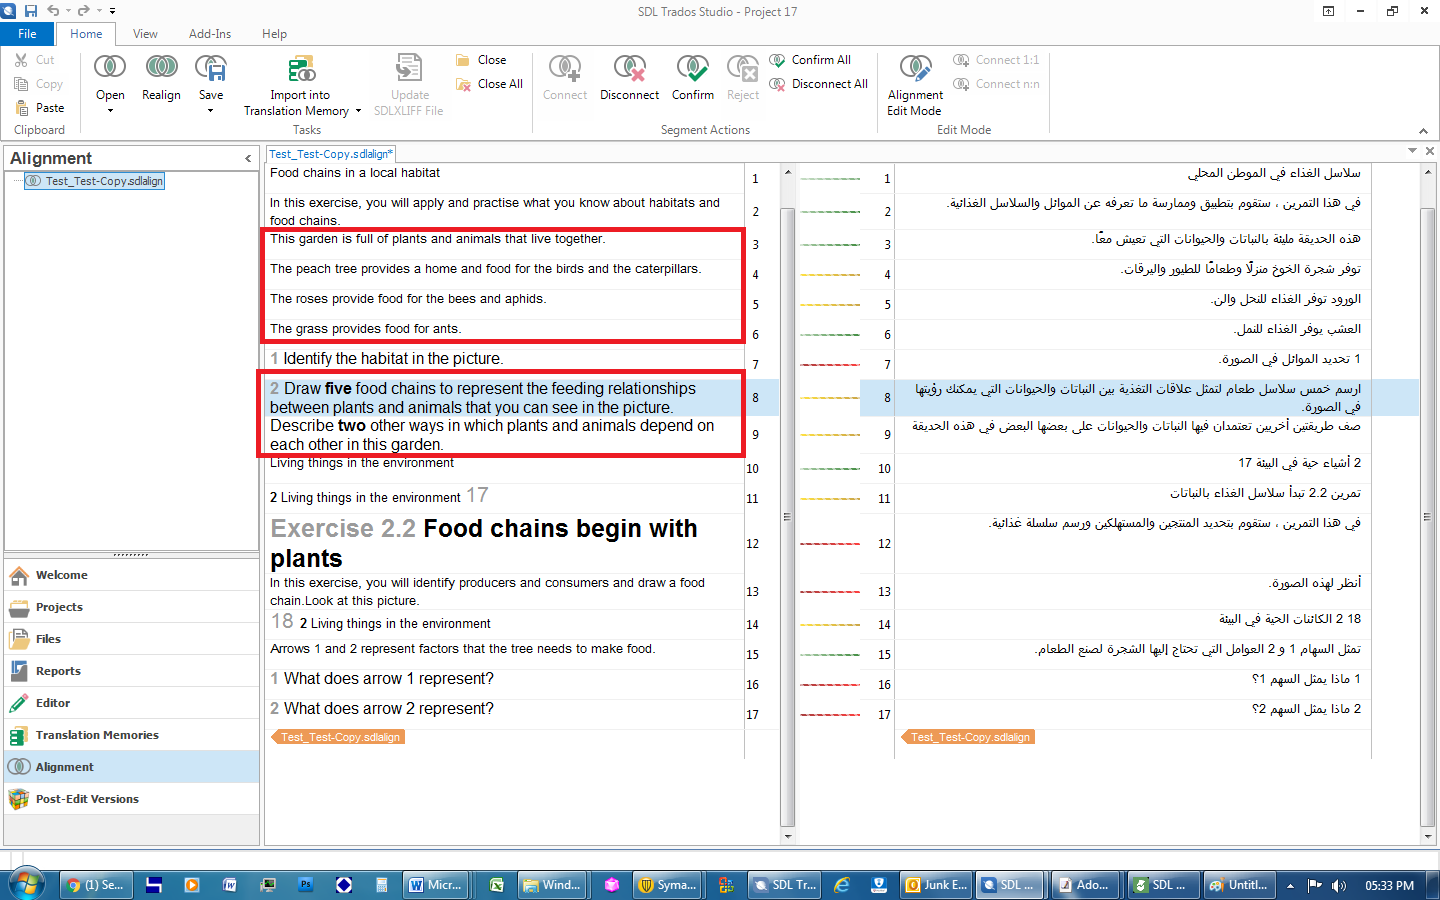Click the quick access Save icon in title bar
The width and height of the screenshot is (1440, 900).
(x=31, y=11)
